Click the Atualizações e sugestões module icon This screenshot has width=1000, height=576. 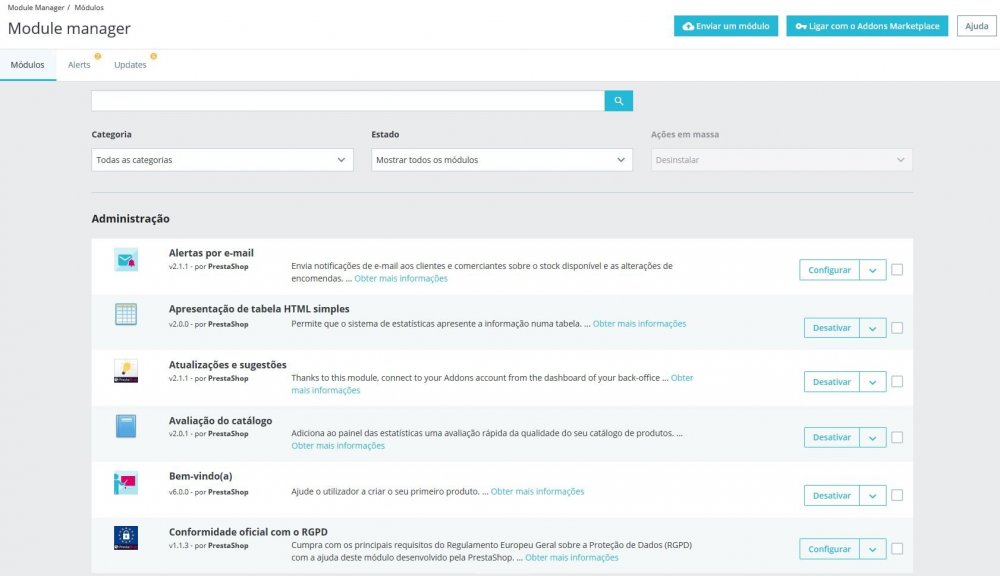126,371
